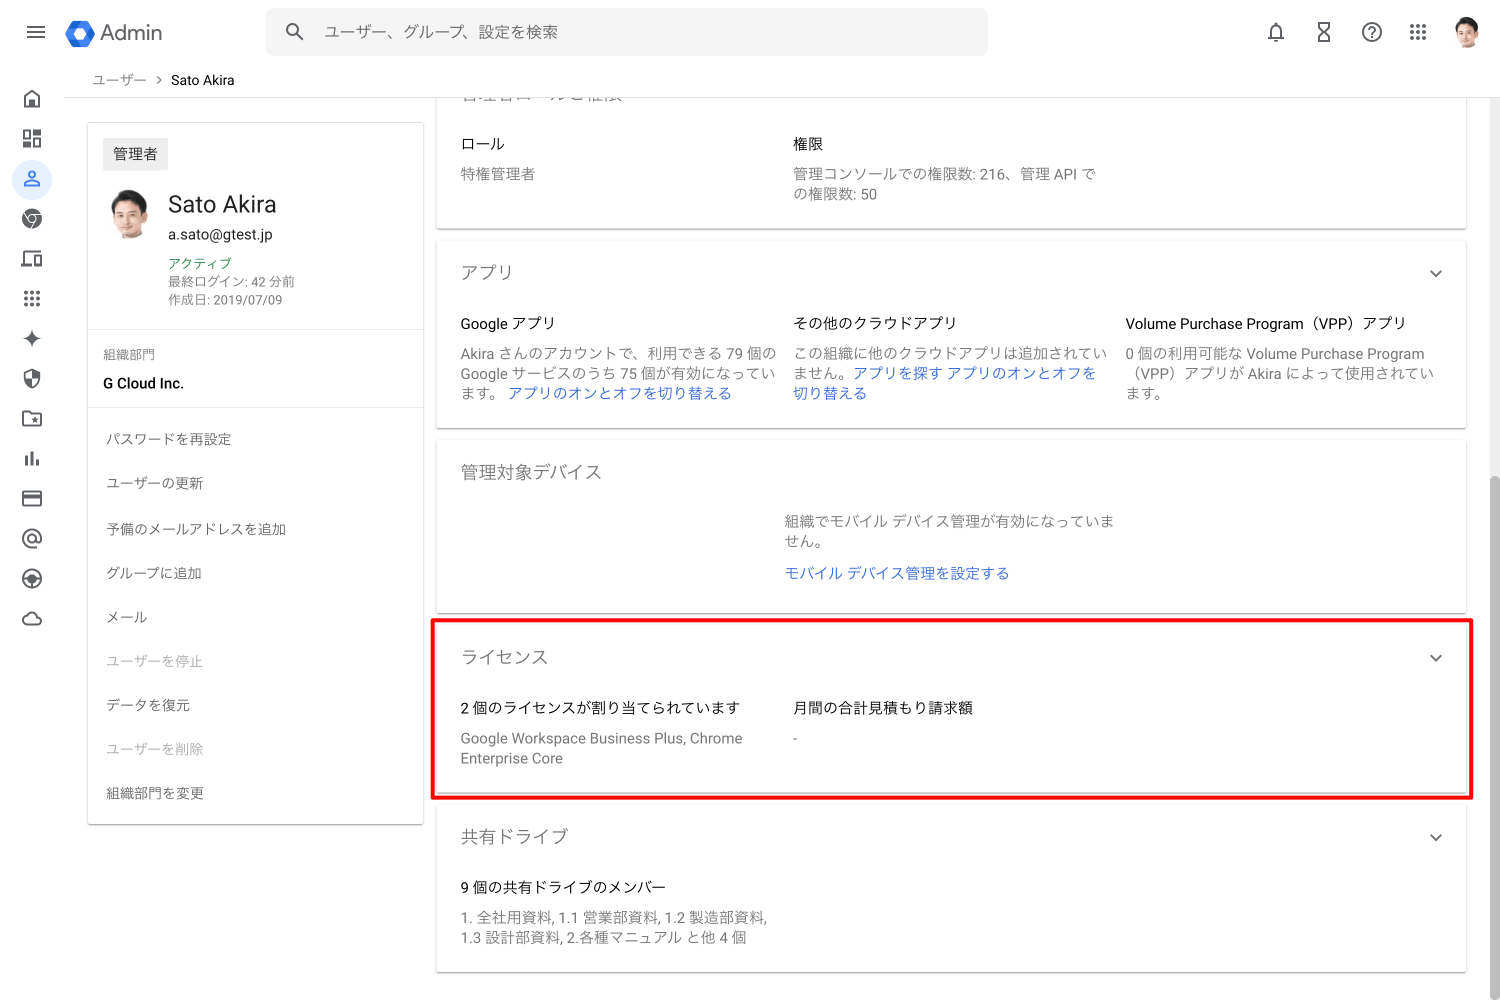This screenshot has width=1500, height=1000.
Task: Click 特権管理者 role text
Action: pyautogui.click(x=498, y=174)
